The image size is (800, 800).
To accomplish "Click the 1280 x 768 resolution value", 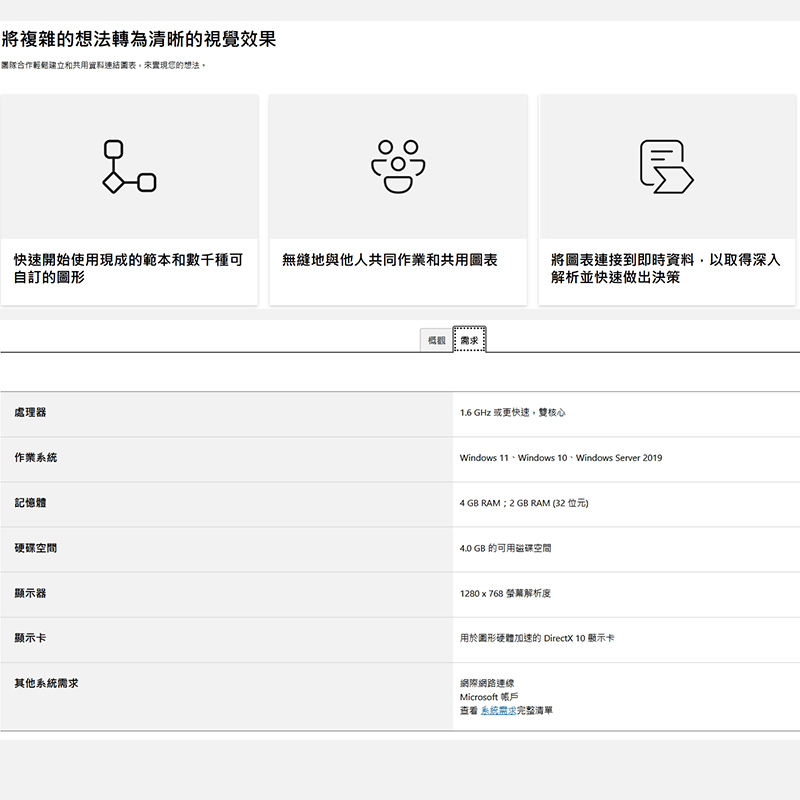I will pos(505,593).
